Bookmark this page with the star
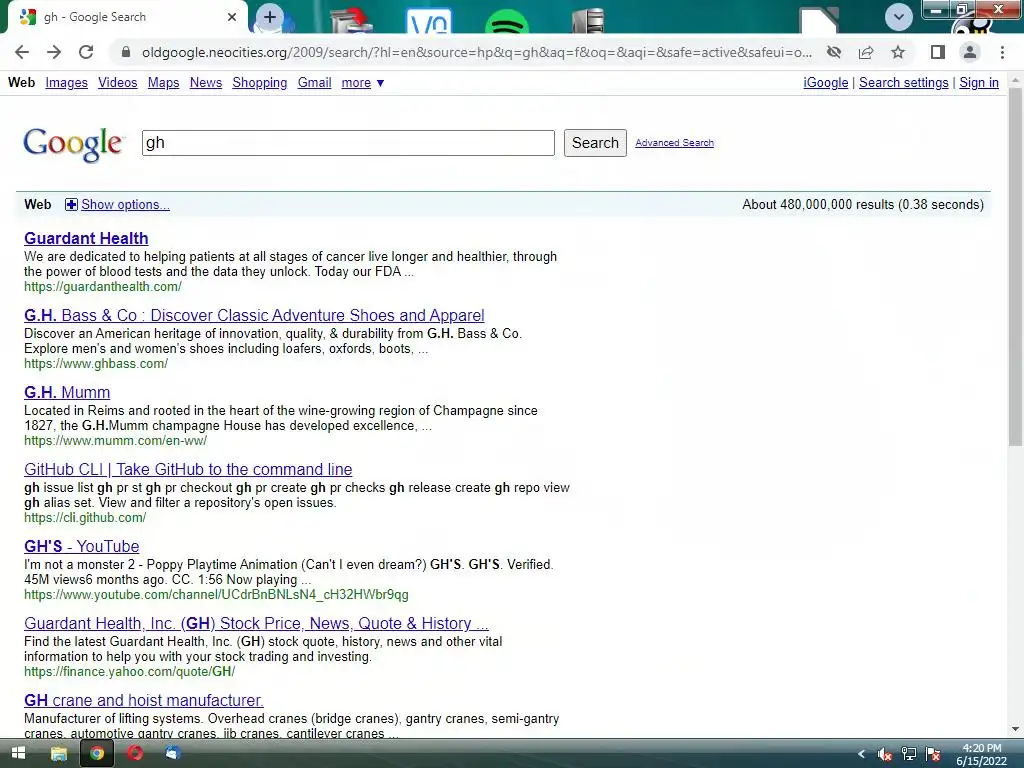This screenshot has width=1024, height=768. 898,52
